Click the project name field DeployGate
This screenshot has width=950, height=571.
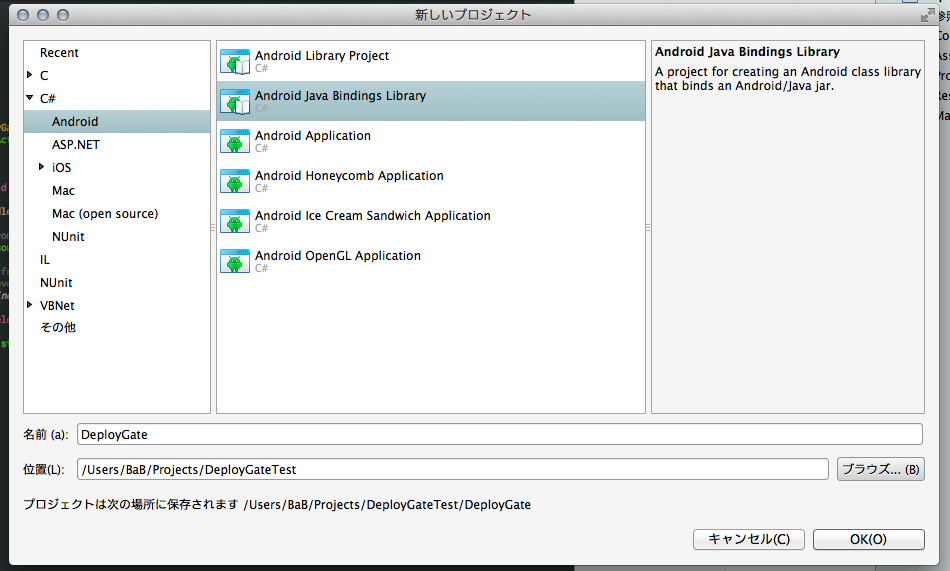(500, 435)
